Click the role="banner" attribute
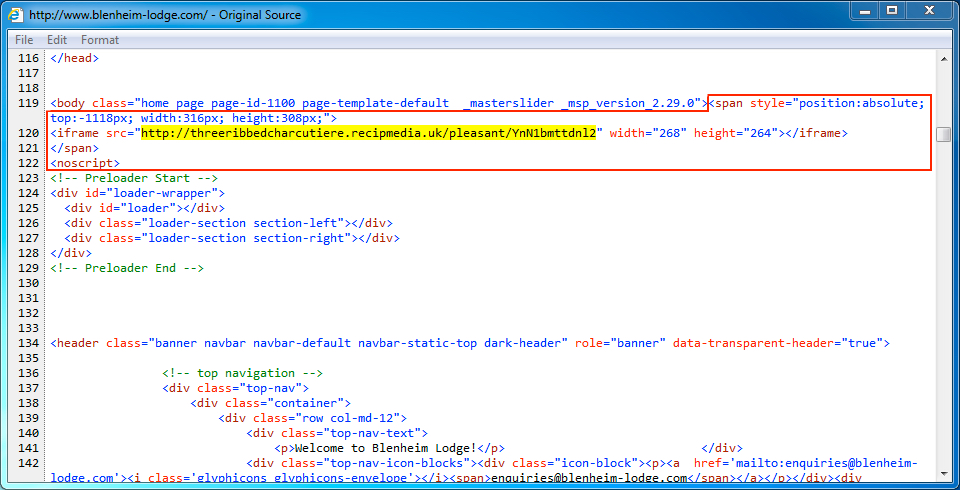The height and width of the screenshot is (490, 960). point(620,343)
